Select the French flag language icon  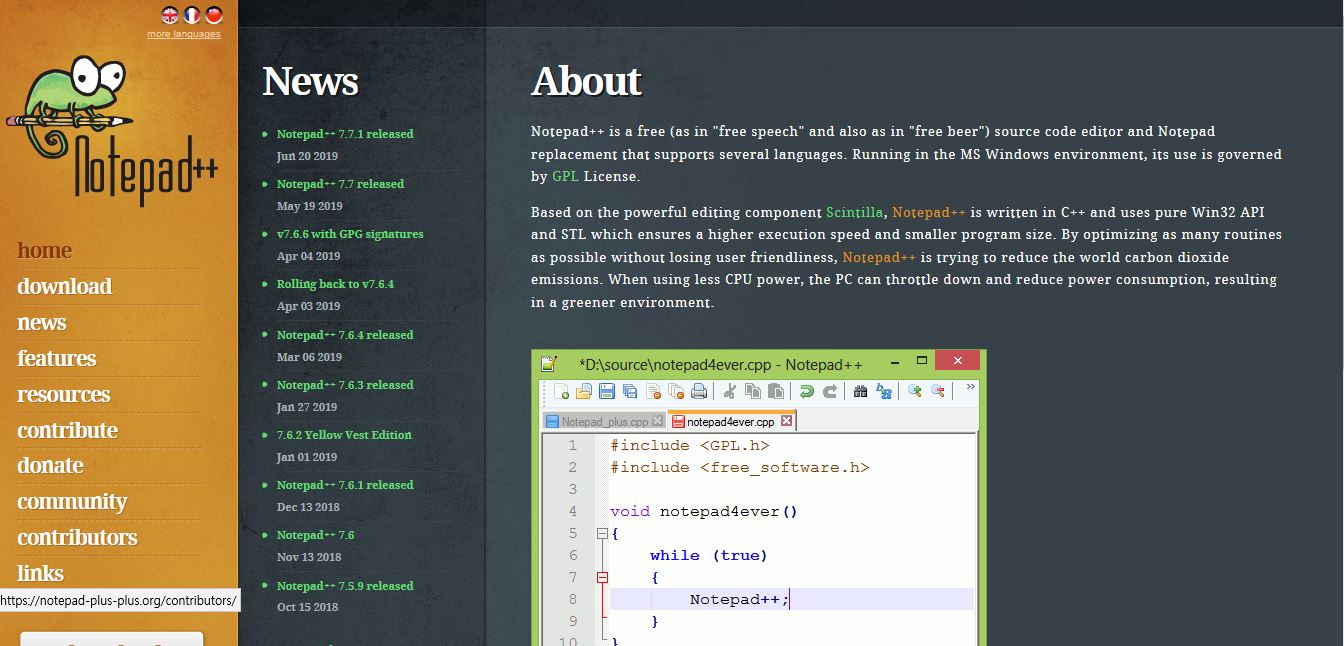[189, 16]
